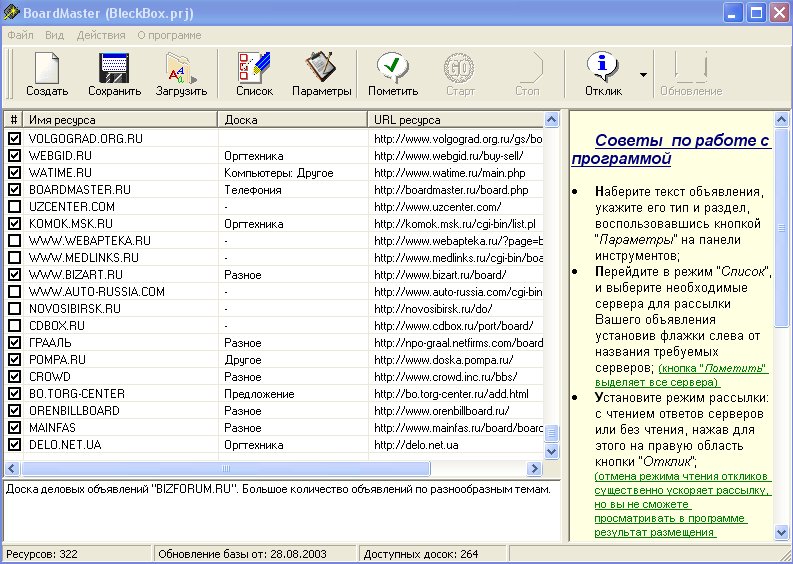Uncheck the BOARDMASTER.RU checkbox
This screenshot has height=564, width=793.
tap(14, 189)
